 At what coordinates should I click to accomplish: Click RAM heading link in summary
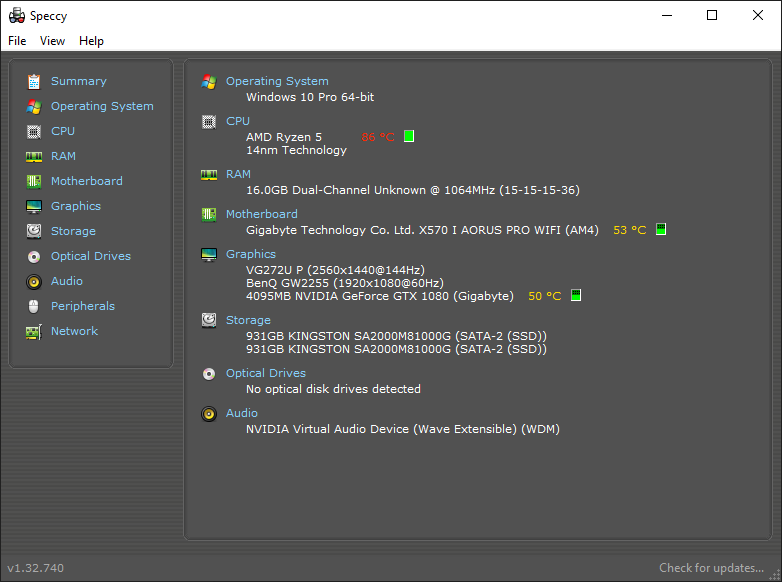[x=238, y=174]
